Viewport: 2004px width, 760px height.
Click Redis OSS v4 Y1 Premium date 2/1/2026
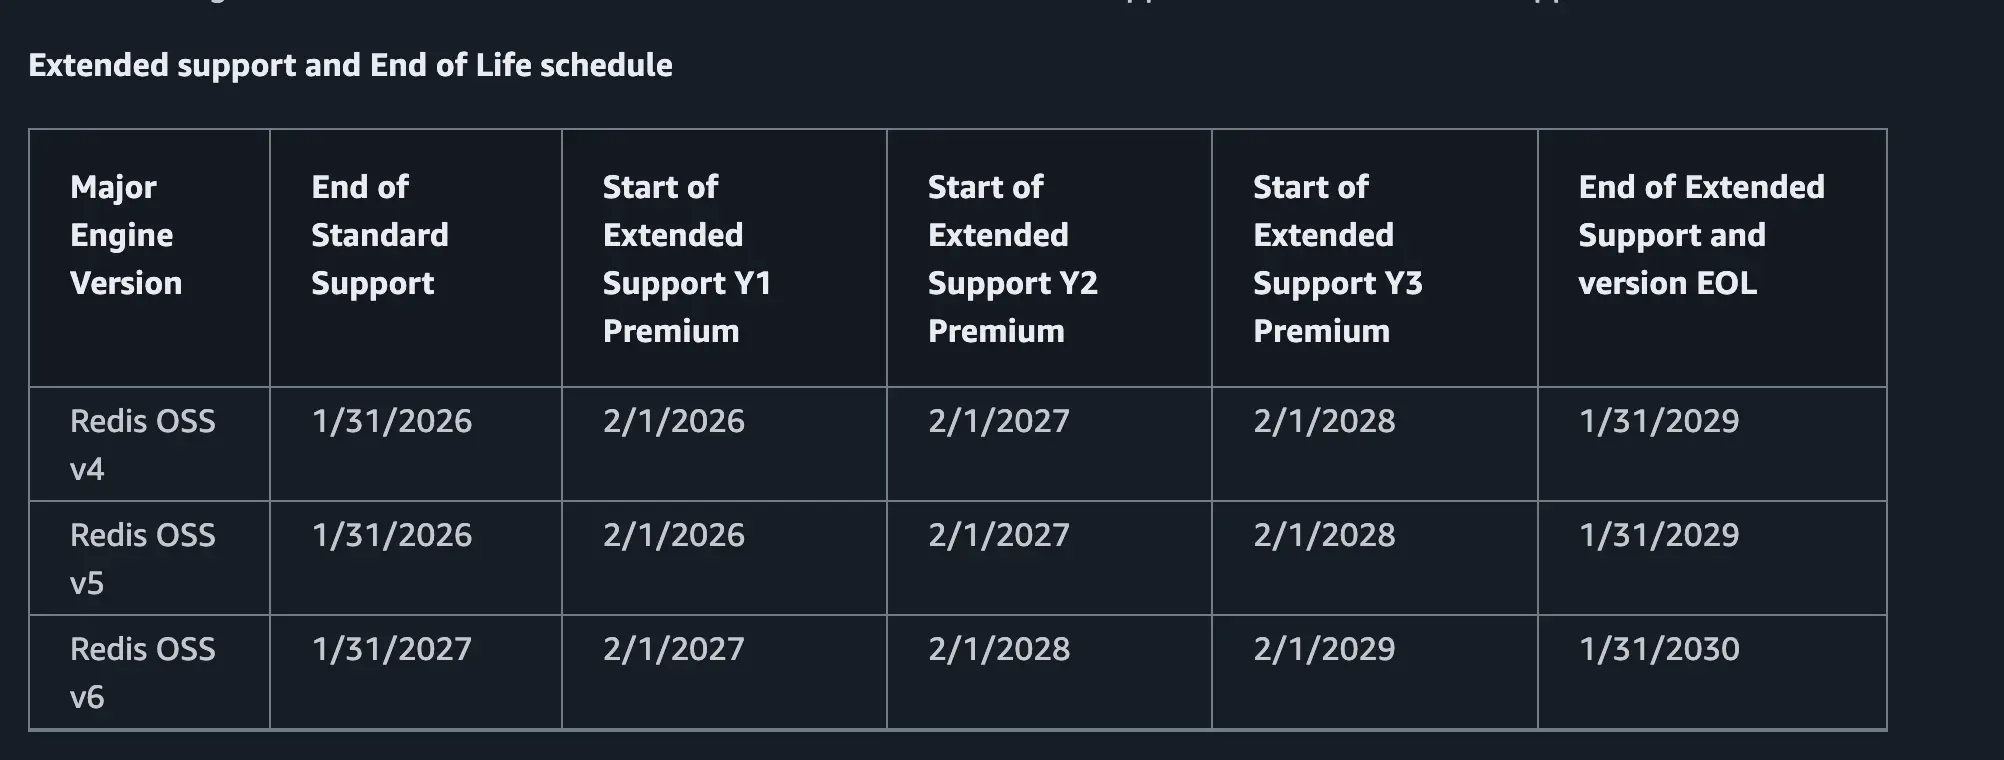tap(674, 421)
